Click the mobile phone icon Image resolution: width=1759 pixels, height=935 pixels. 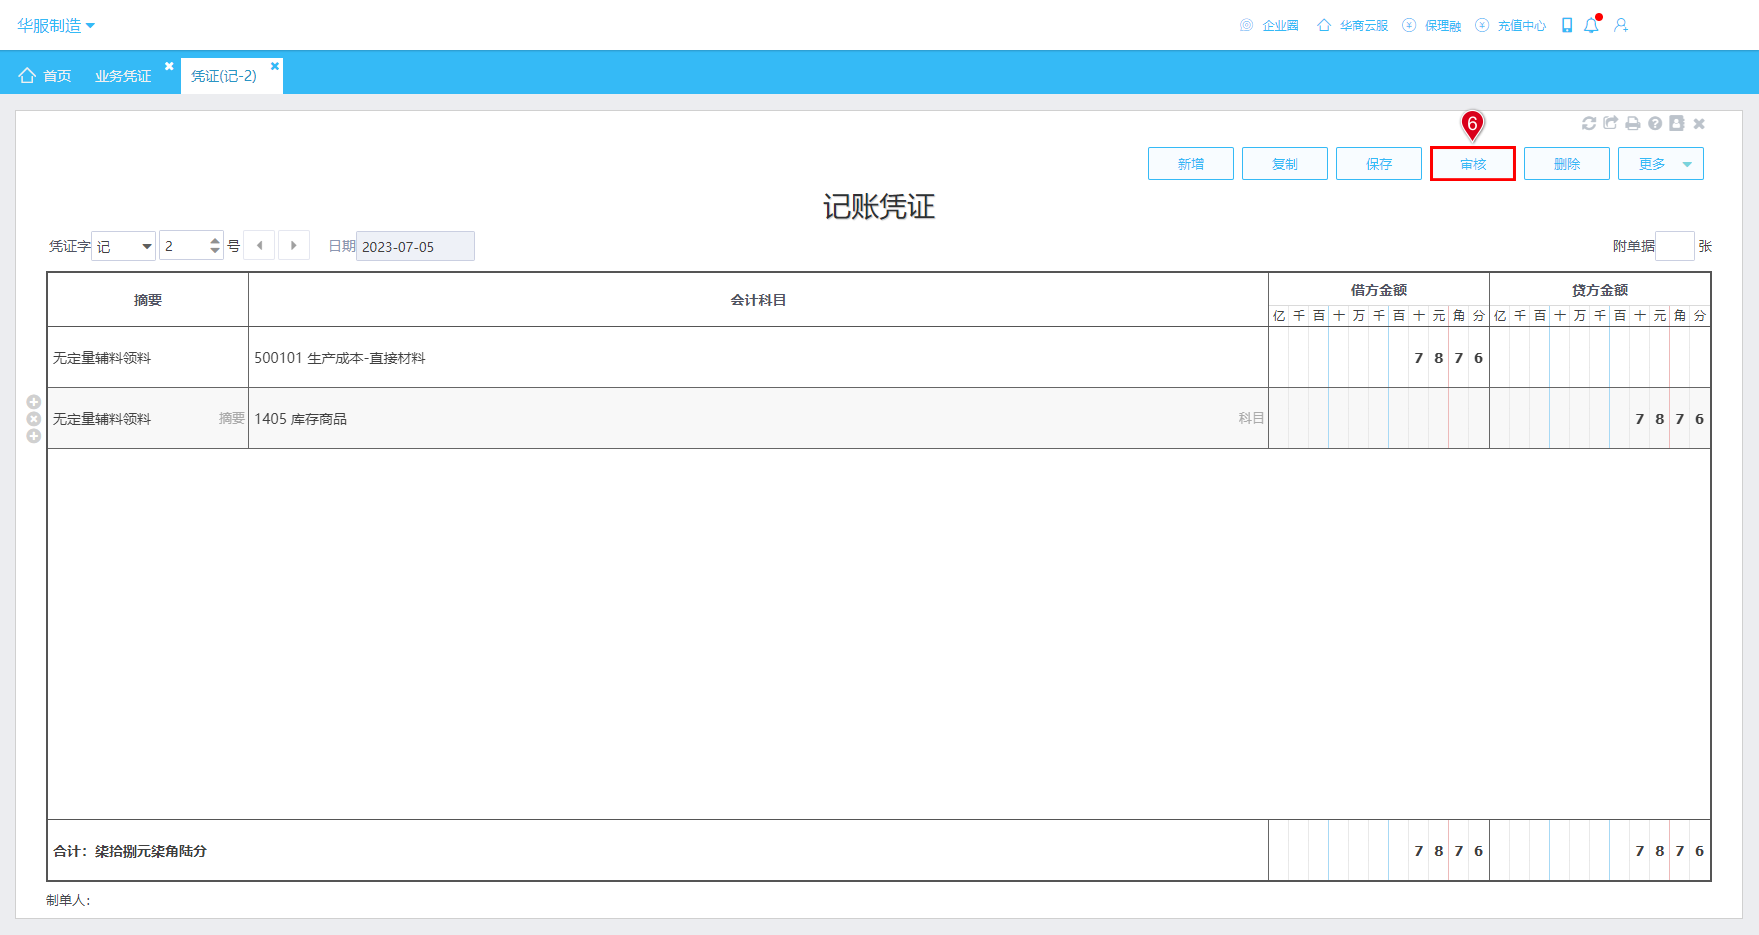pos(1567,25)
